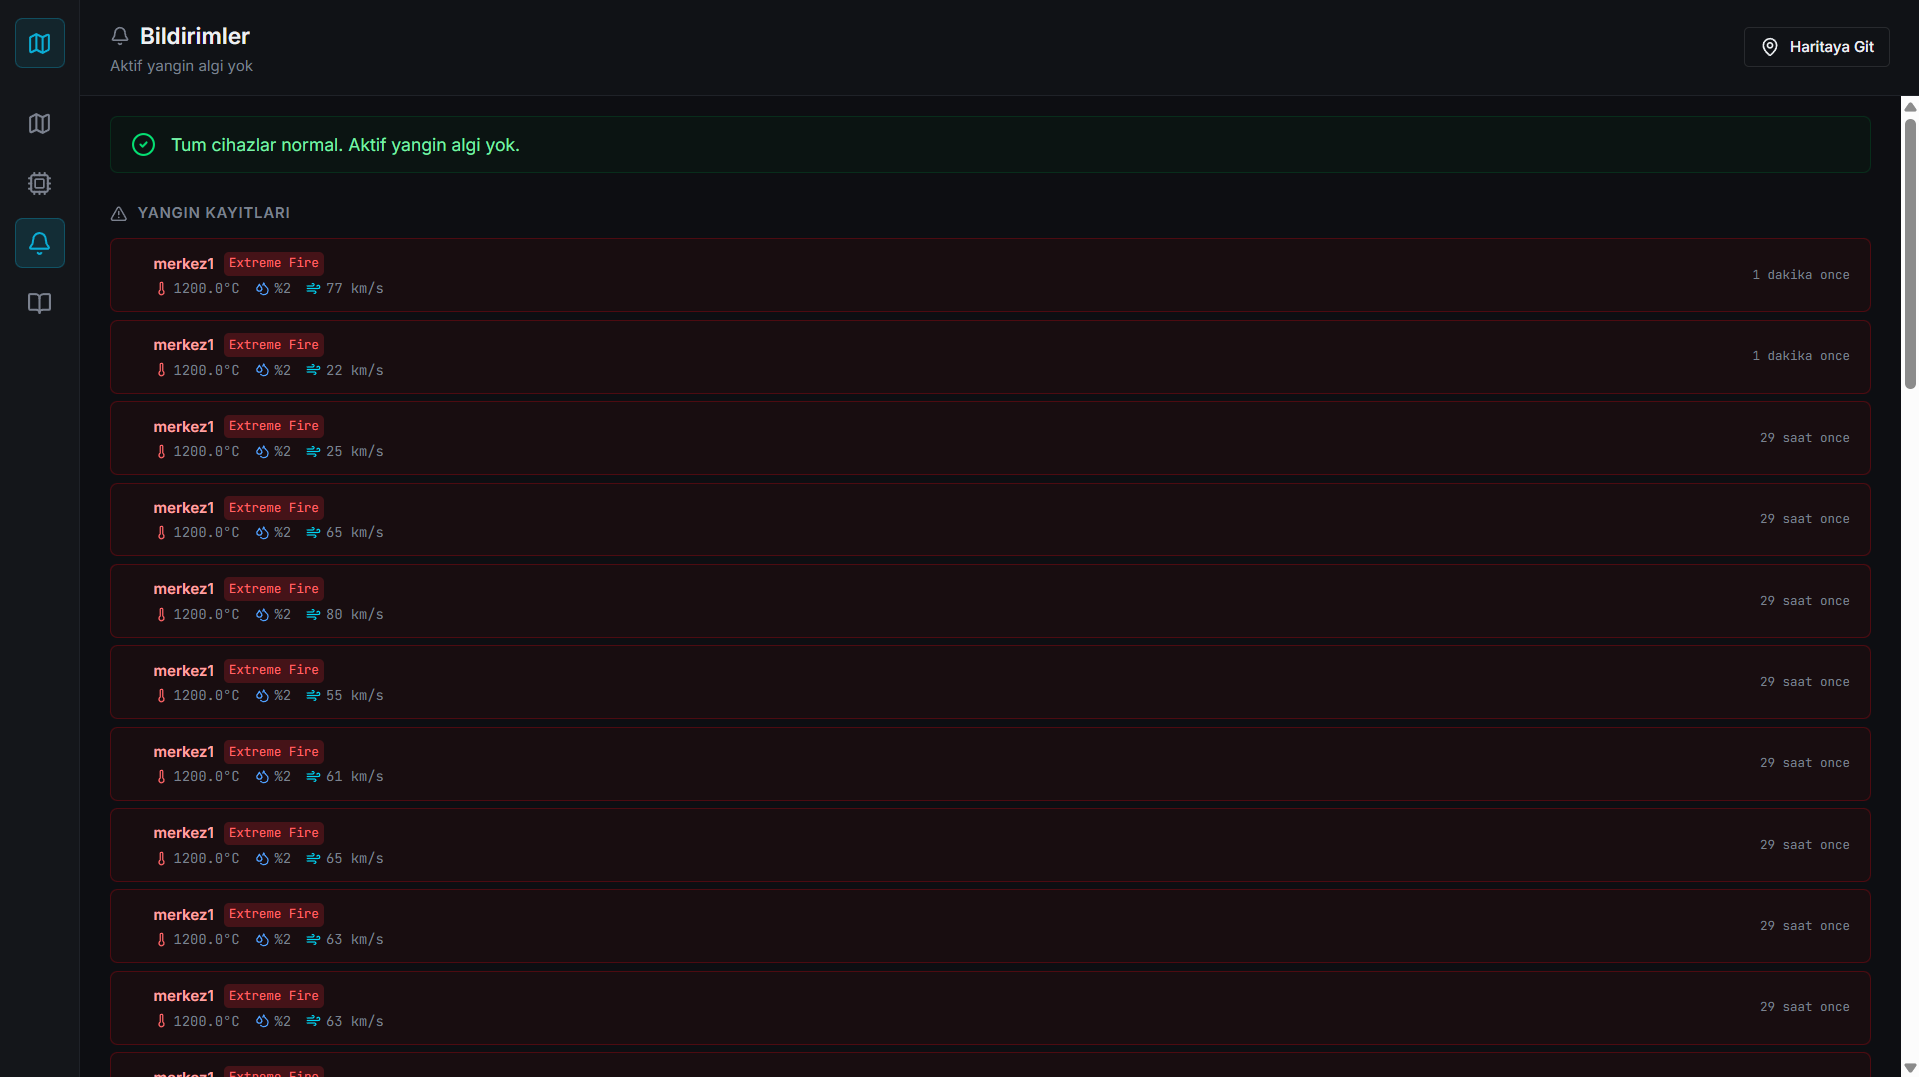Click the bell icon beside the Bildirimler title

120,36
